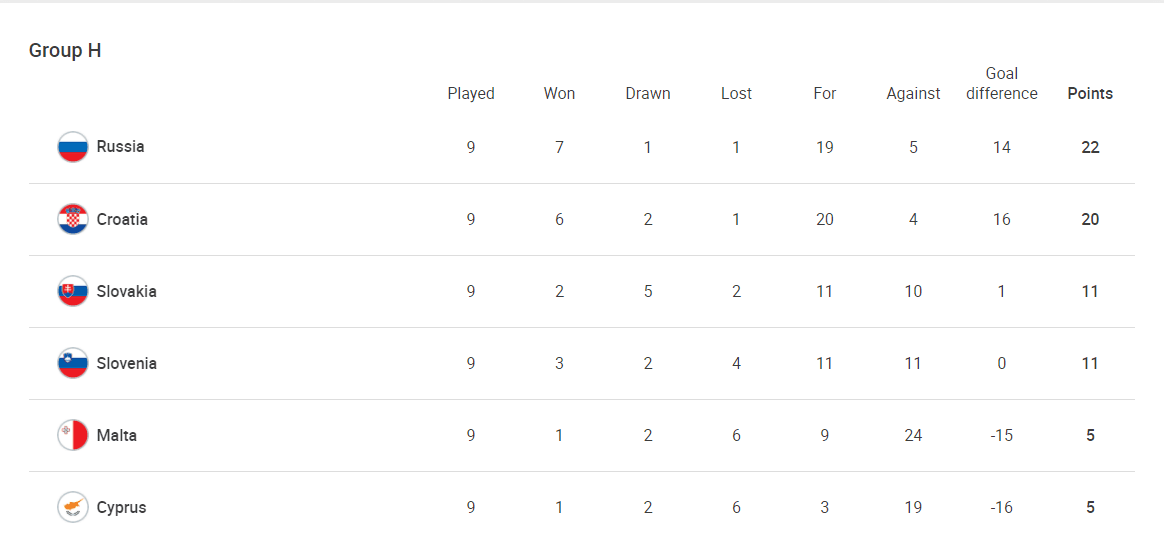
Task: Click Russia's 22 points value
Action: point(1090,147)
